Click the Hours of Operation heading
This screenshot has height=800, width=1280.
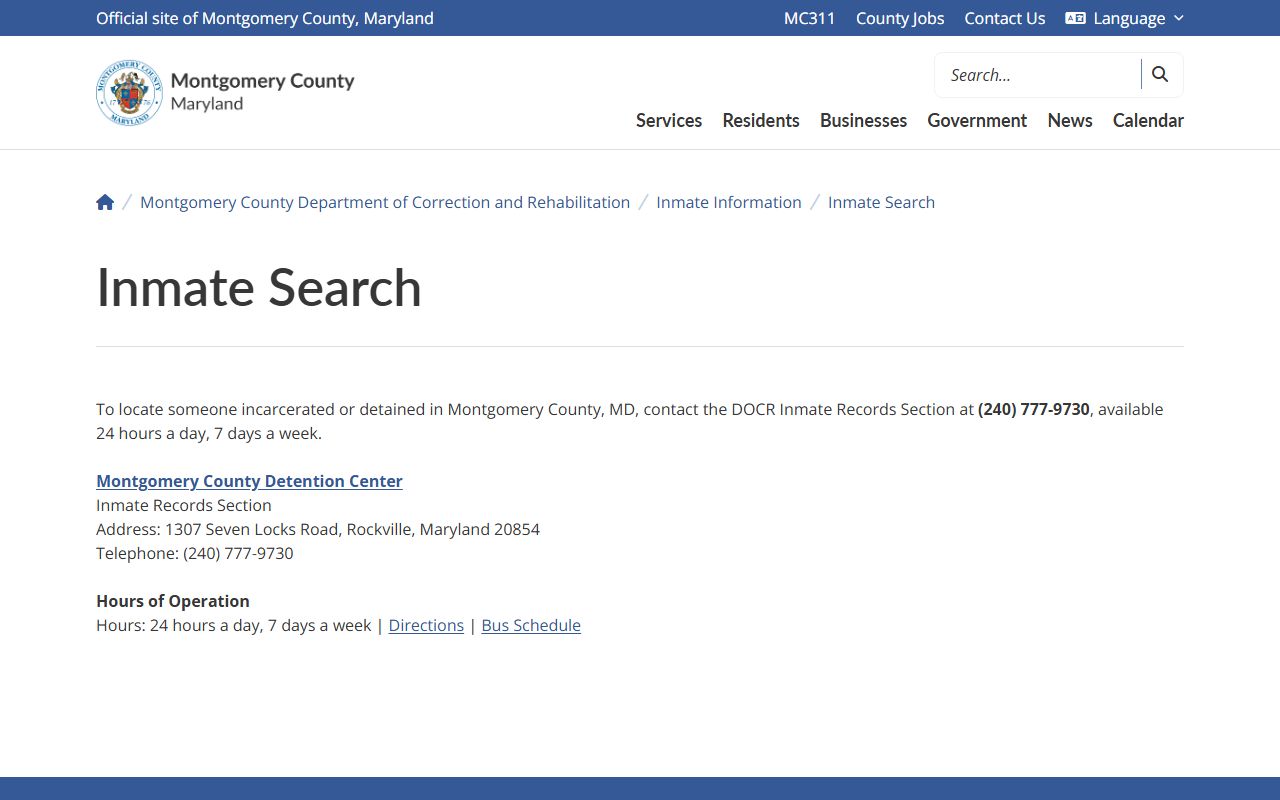173,601
